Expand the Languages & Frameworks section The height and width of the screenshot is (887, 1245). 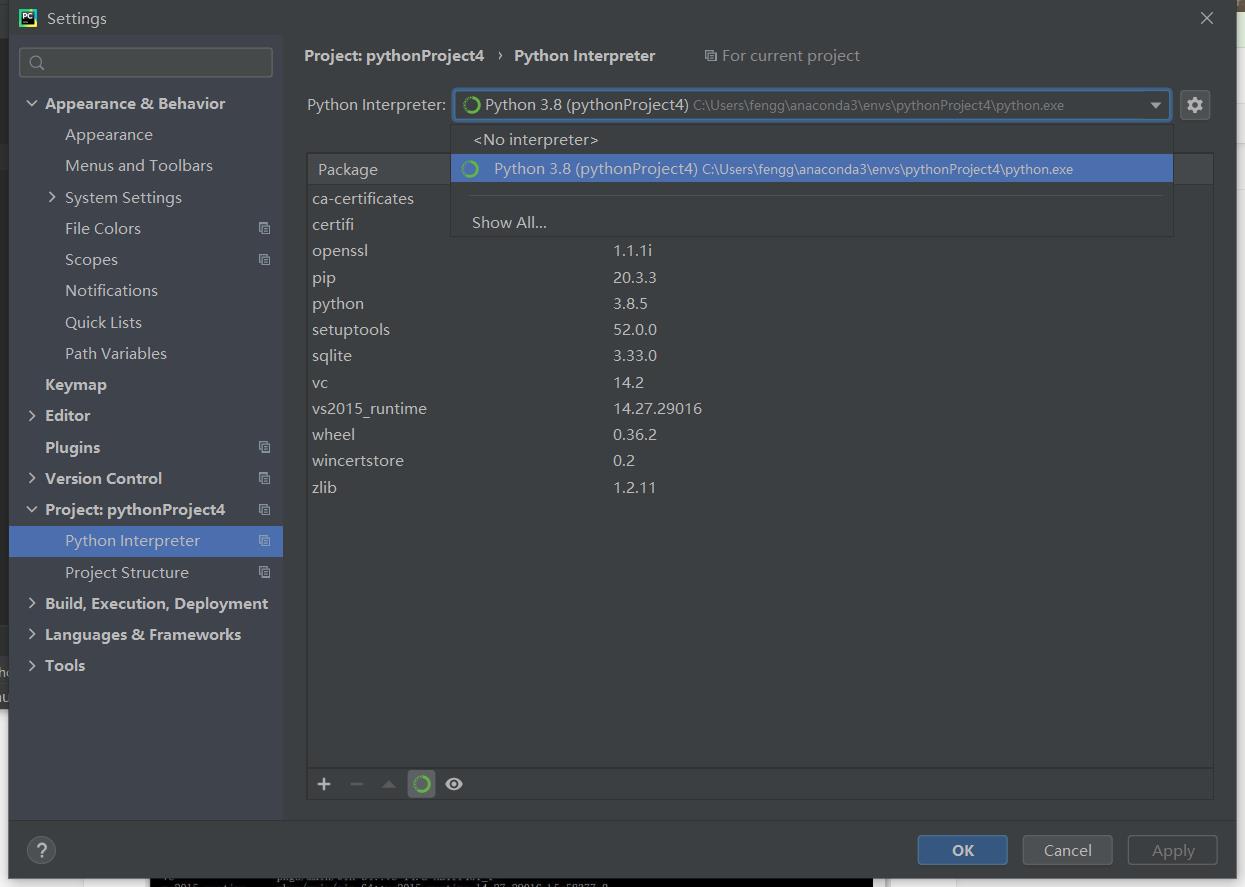point(32,634)
